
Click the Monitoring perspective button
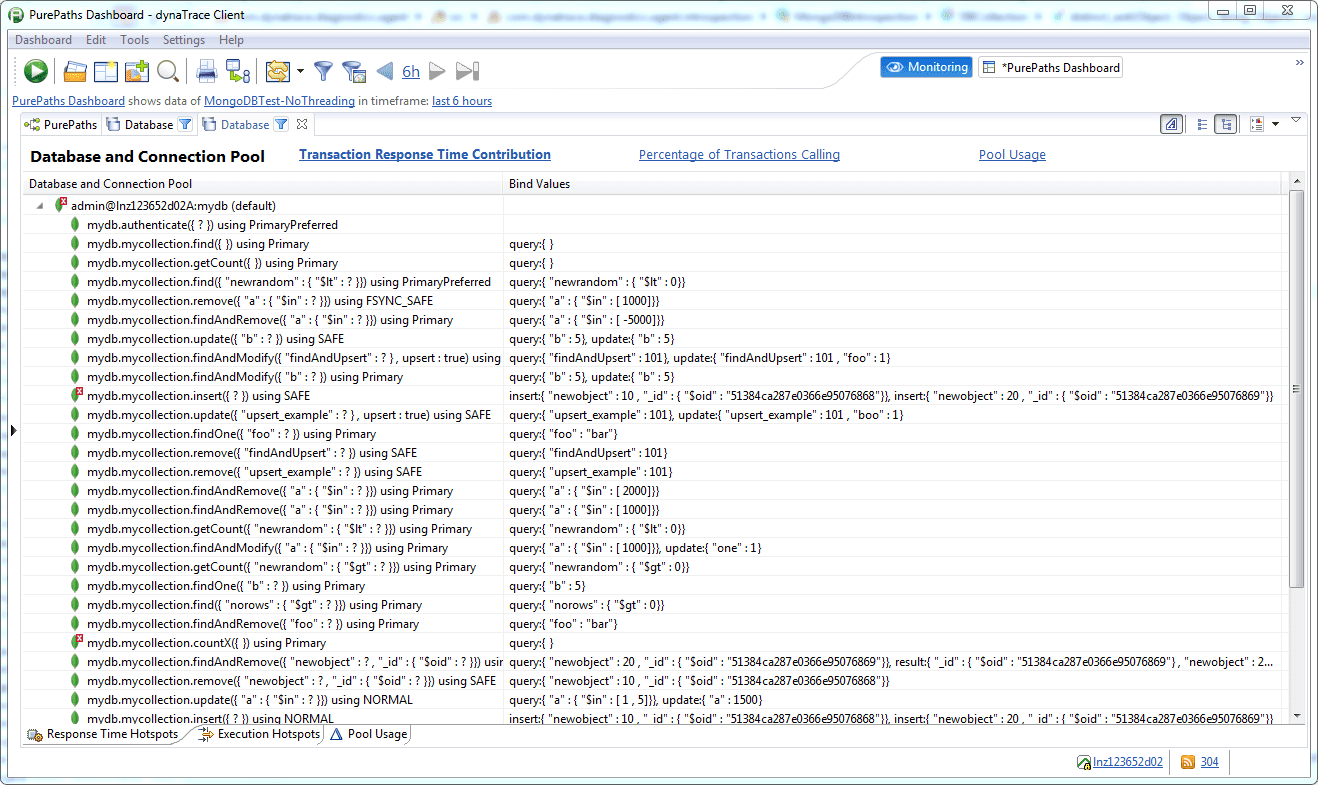(x=927, y=67)
